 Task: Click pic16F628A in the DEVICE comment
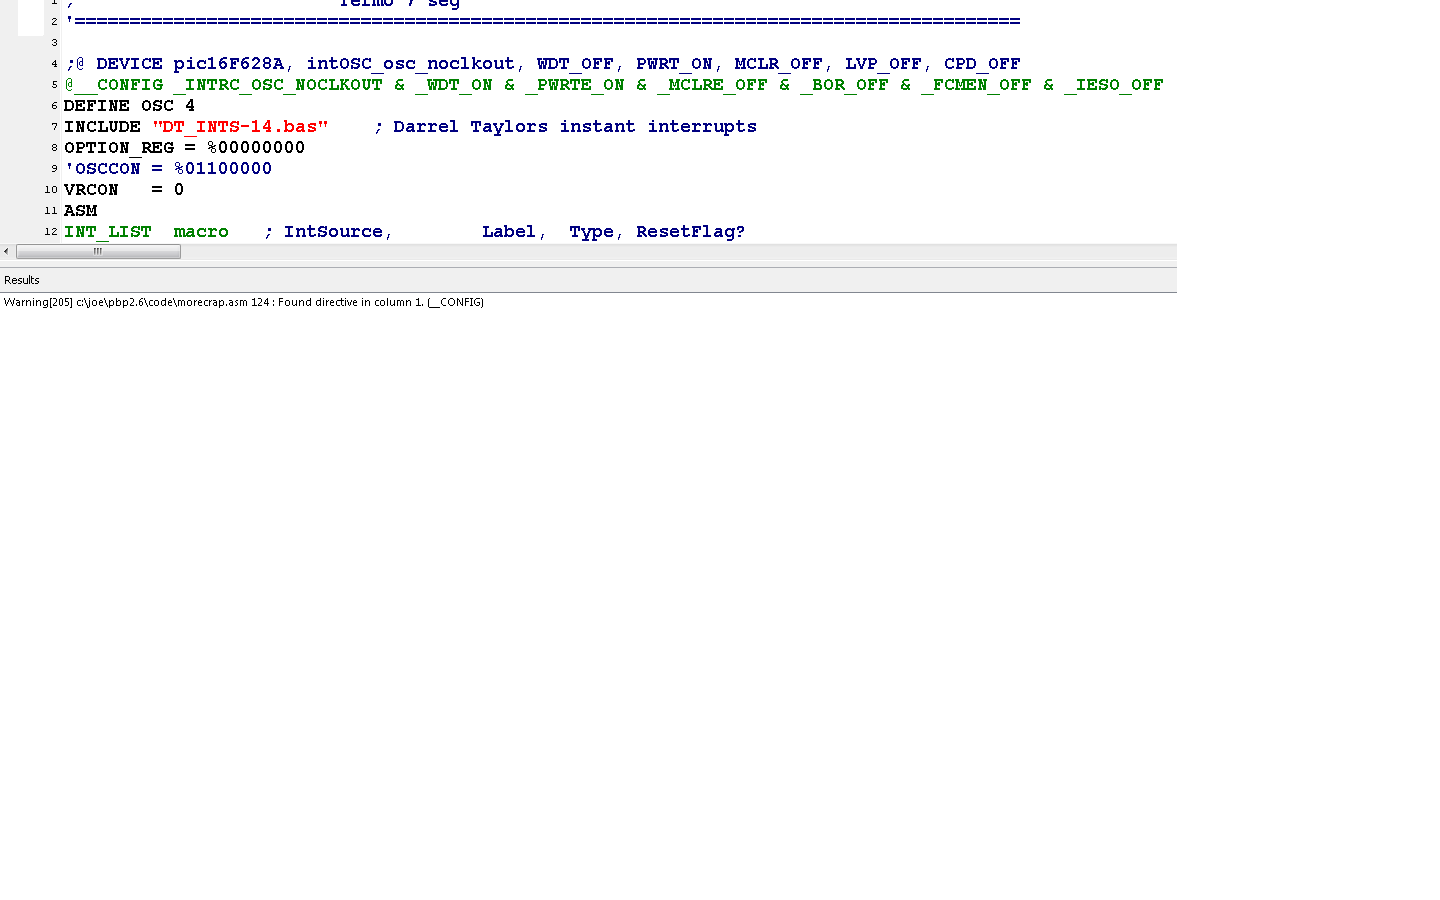pyautogui.click(x=229, y=64)
